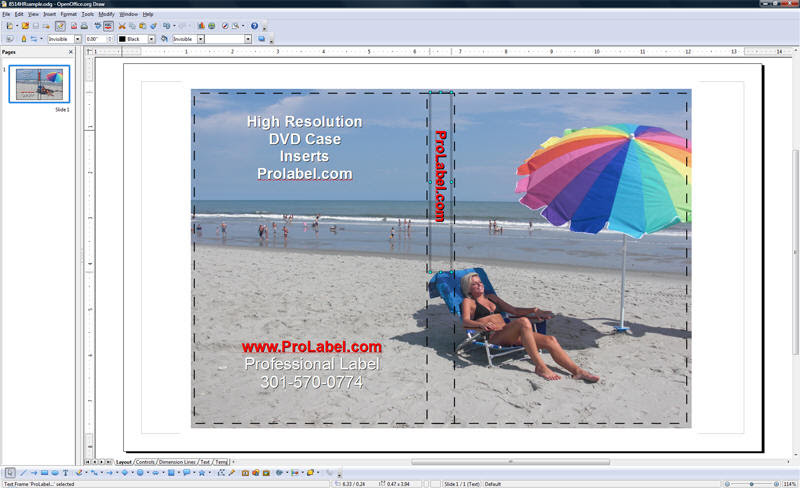Close the Pages panel
Viewport: 800px width, 488px height.
click(71, 52)
